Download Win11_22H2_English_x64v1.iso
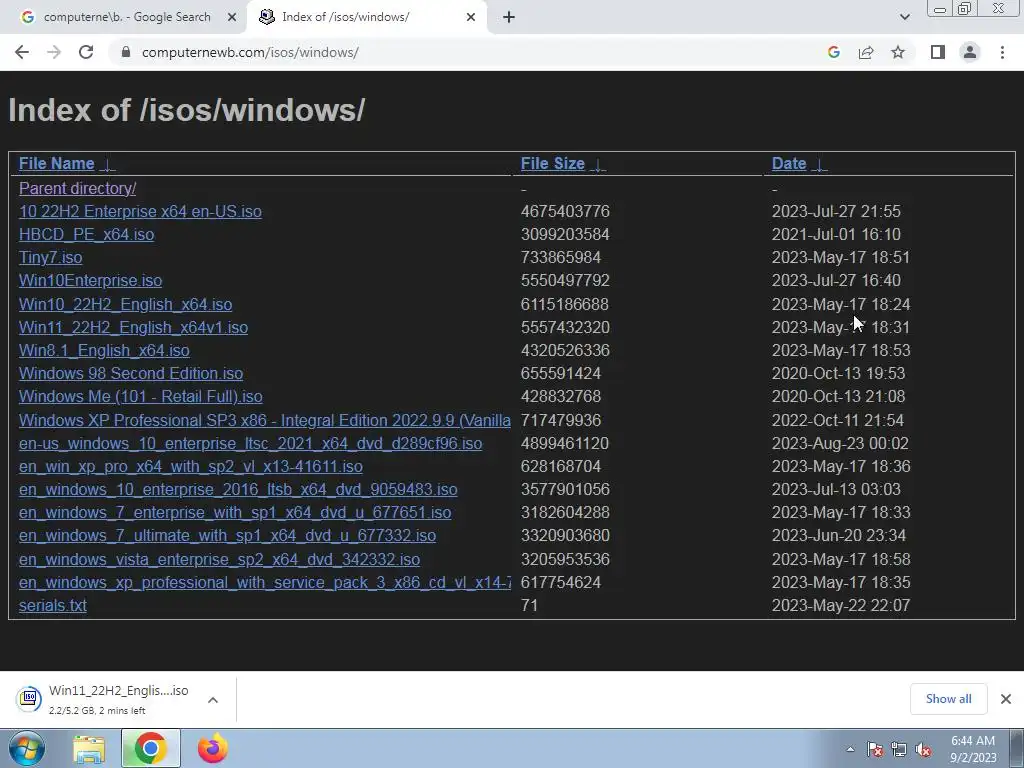This screenshot has width=1024, height=768. pyautogui.click(x=133, y=327)
